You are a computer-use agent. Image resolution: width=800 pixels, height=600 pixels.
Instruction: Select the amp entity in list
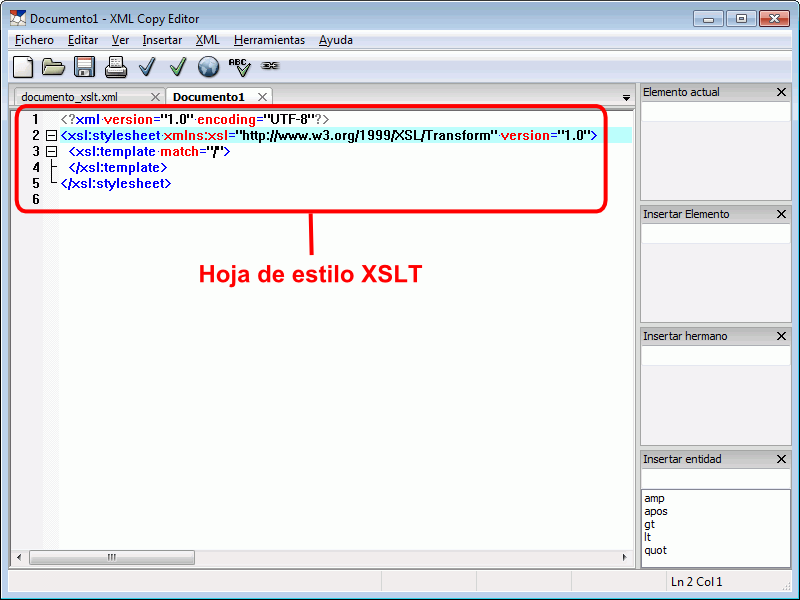pos(654,498)
